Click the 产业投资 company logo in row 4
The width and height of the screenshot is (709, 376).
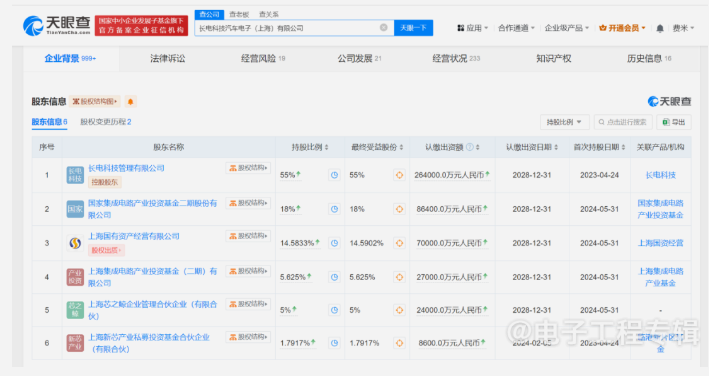(x=75, y=277)
